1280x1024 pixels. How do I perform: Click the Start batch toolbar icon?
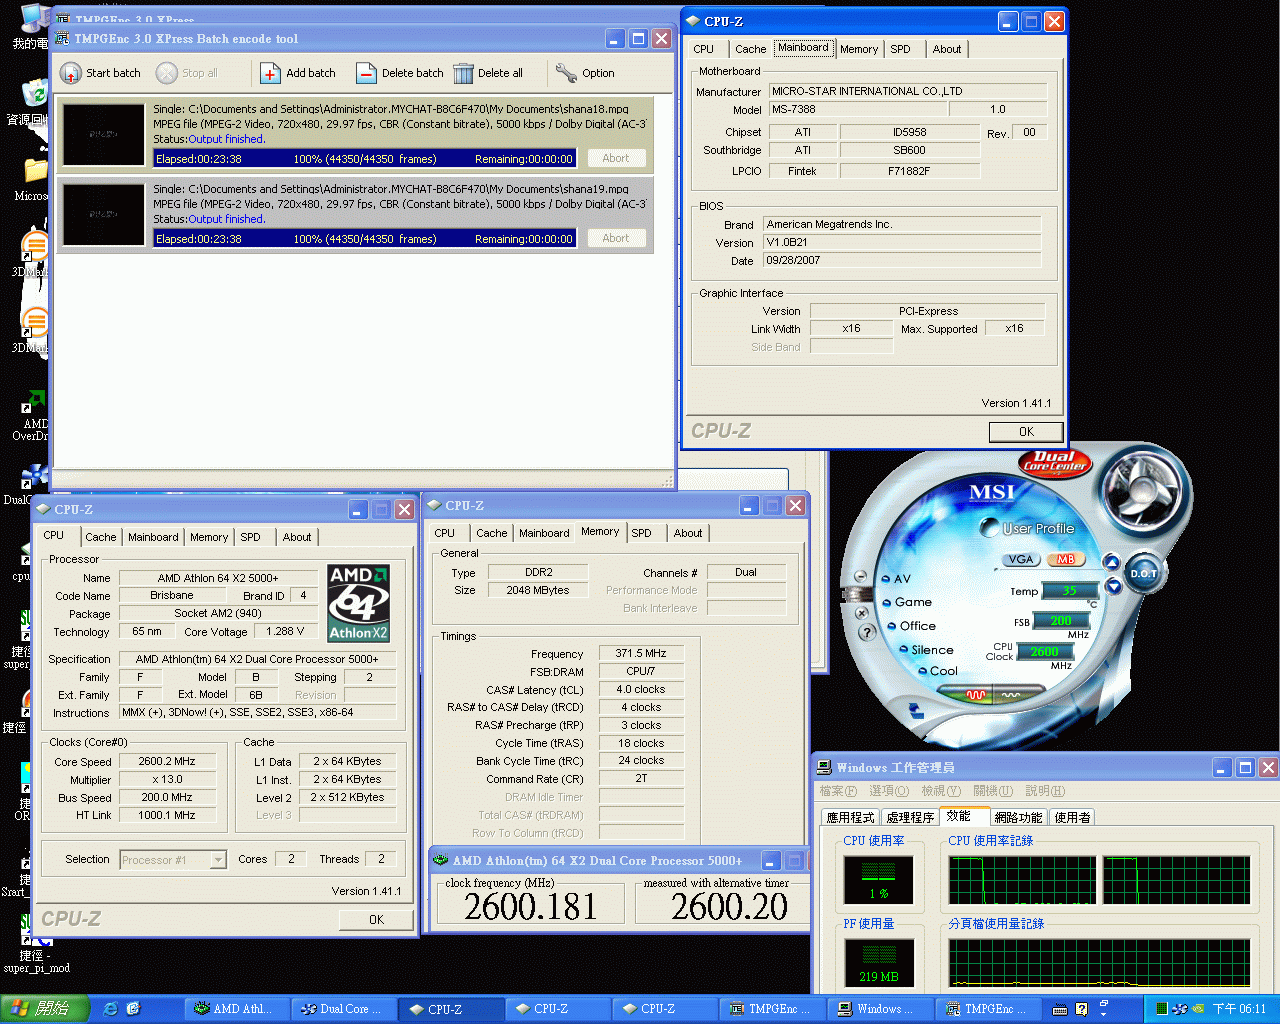(x=71, y=73)
